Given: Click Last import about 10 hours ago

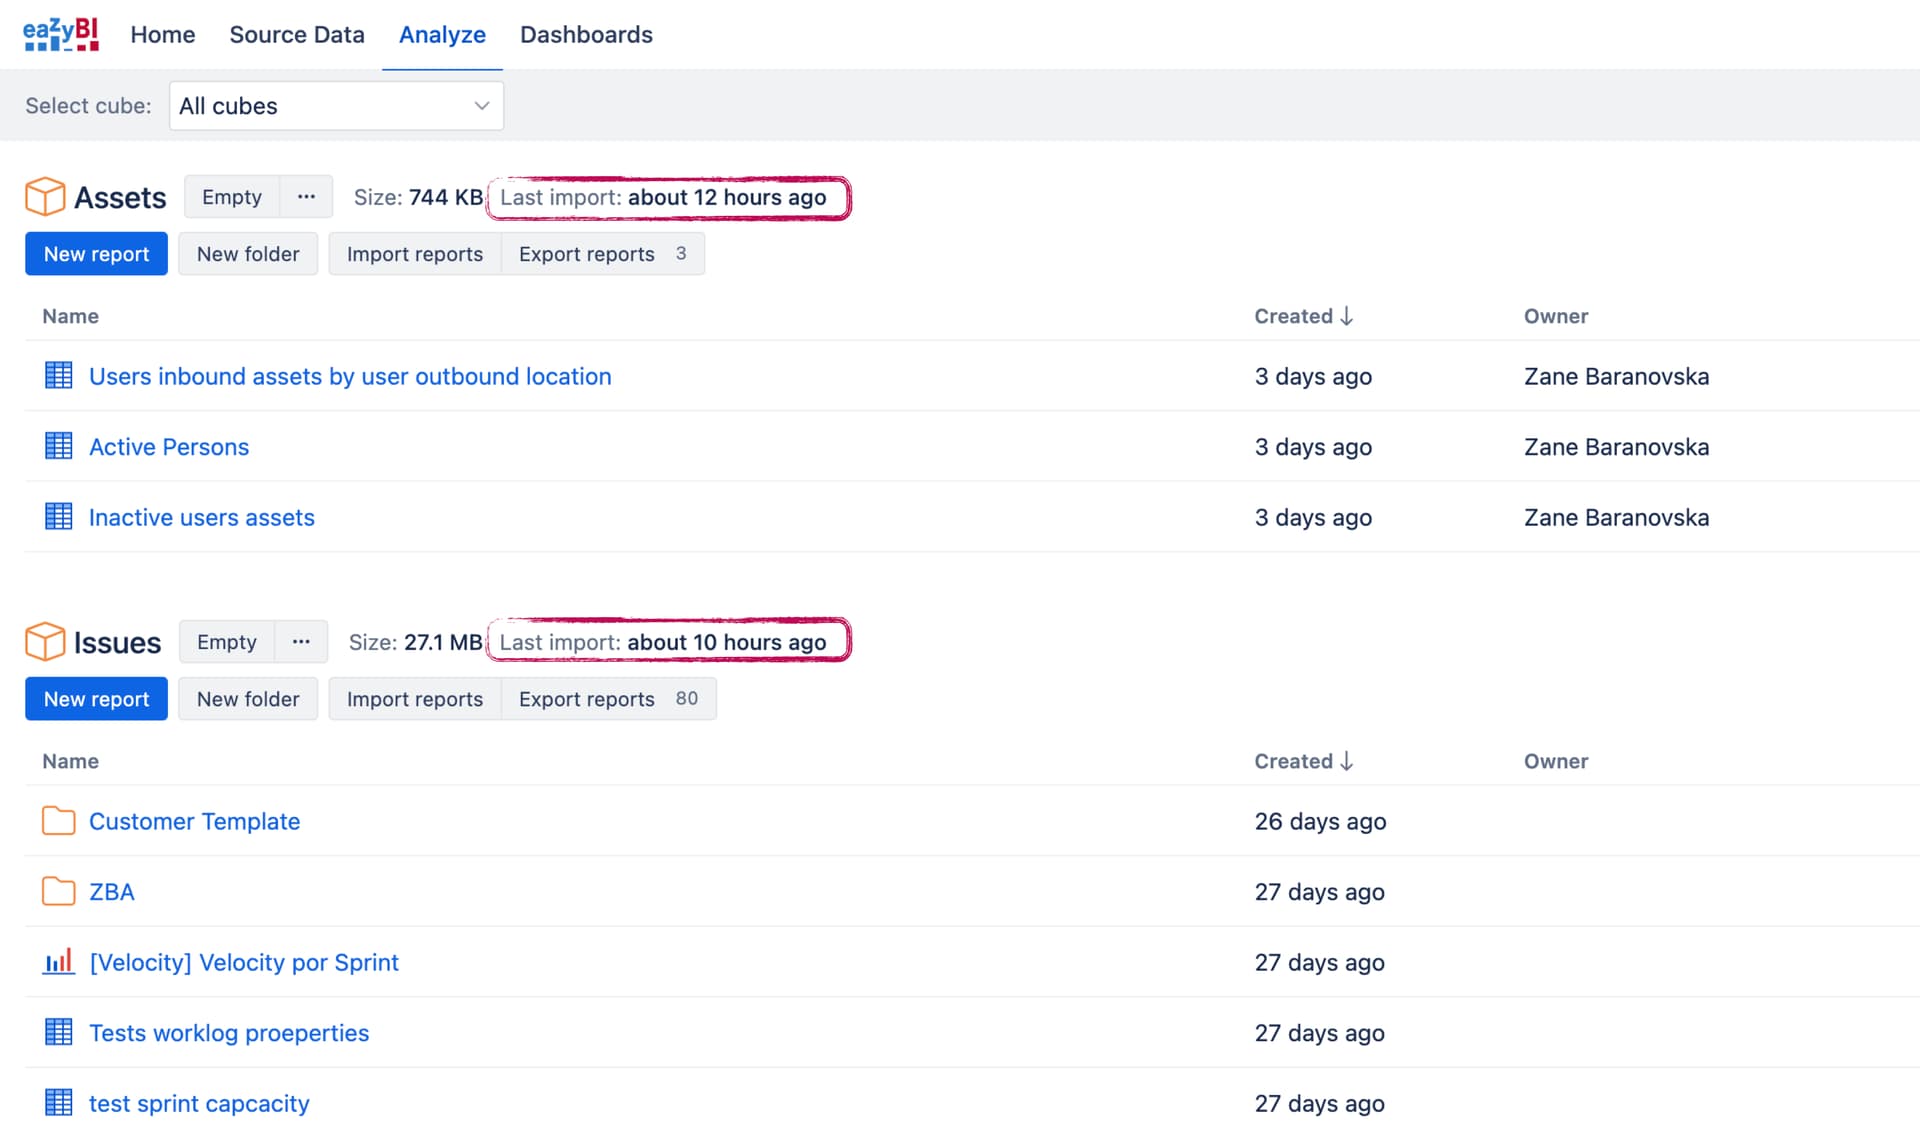Looking at the screenshot, I should 664,642.
